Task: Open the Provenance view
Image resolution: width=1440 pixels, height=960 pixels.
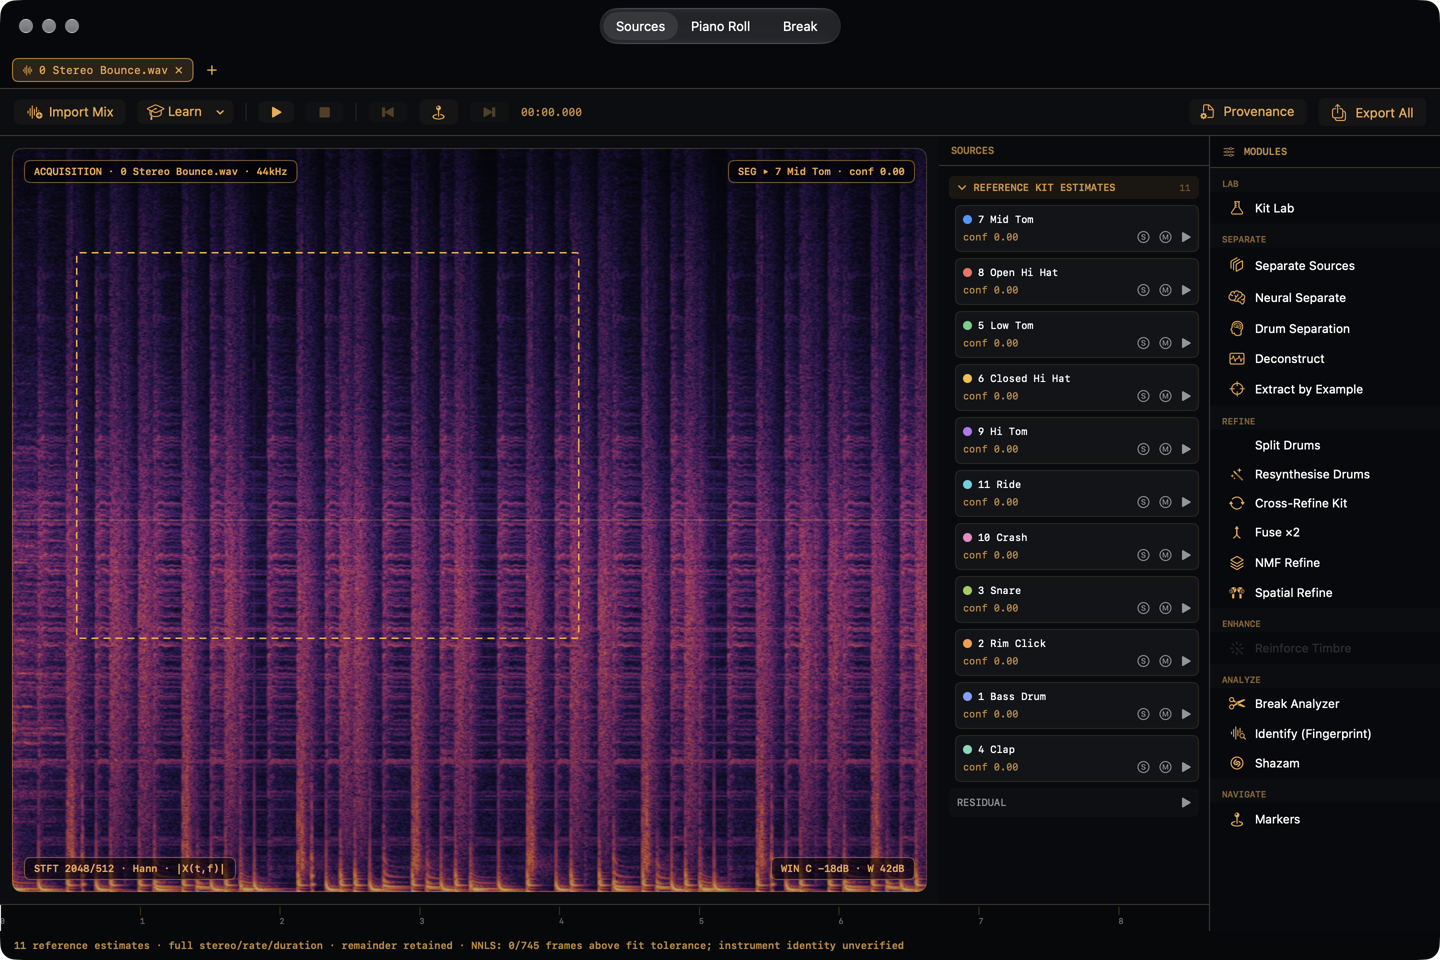Action: (1247, 112)
